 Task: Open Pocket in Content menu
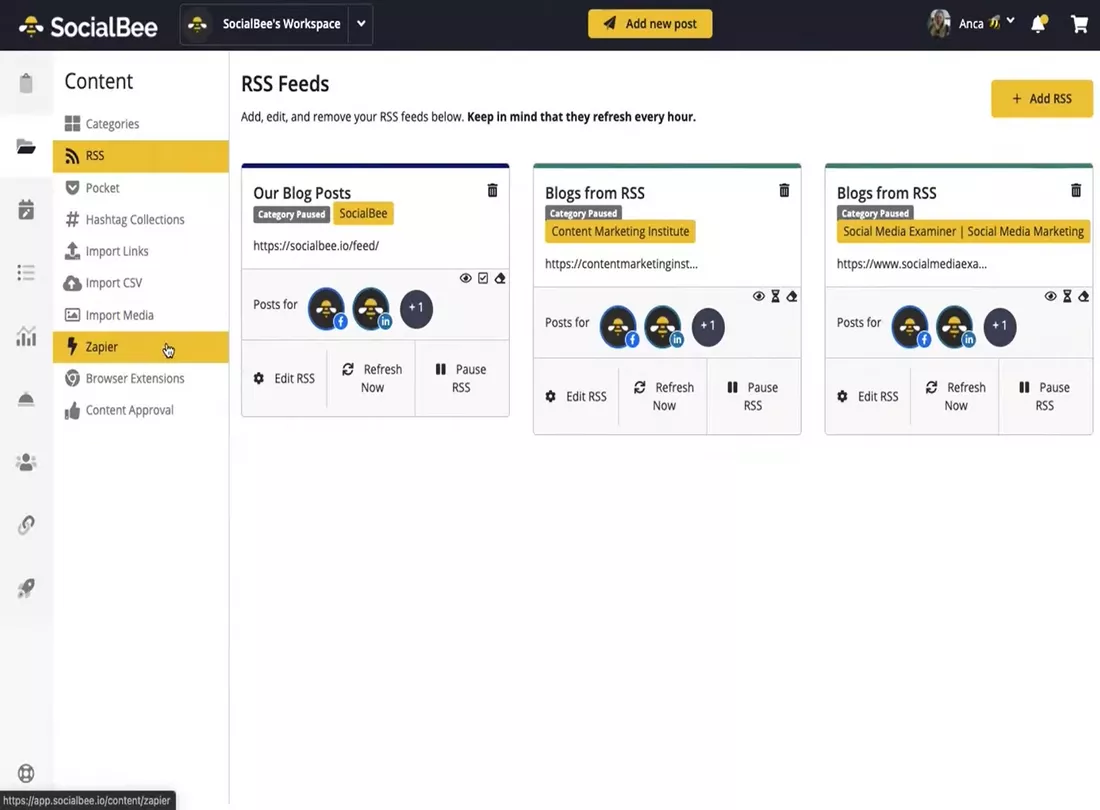[140, 188]
